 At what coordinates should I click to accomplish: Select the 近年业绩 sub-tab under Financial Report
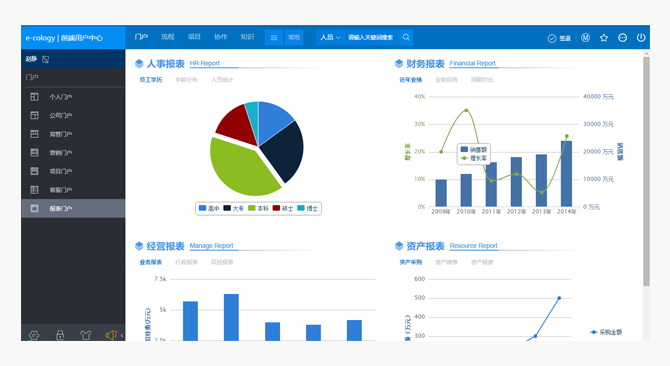[411, 80]
